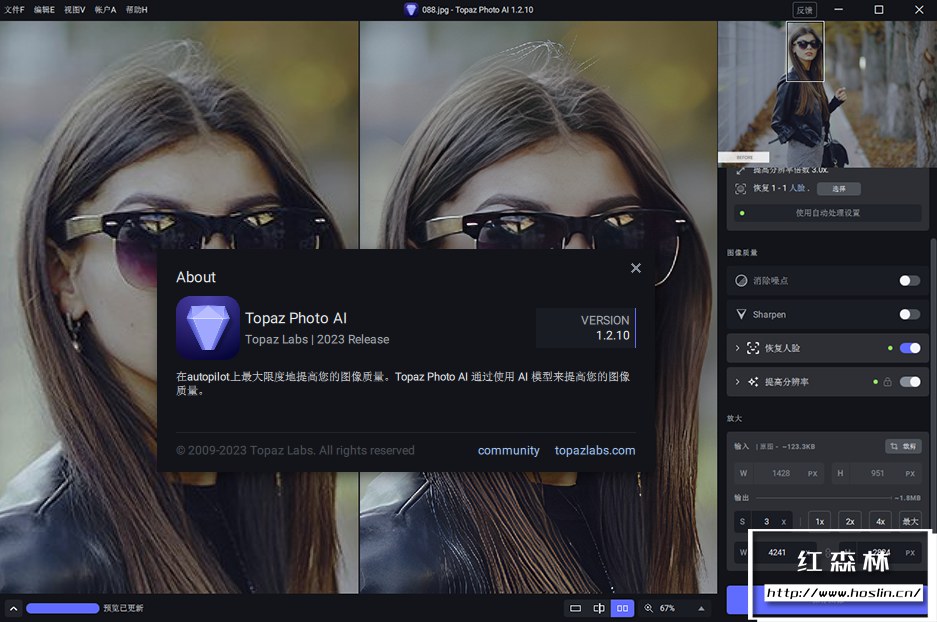Expand the bottom-left image list arrow
This screenshot has height=622, width=937.
(13, 608)
